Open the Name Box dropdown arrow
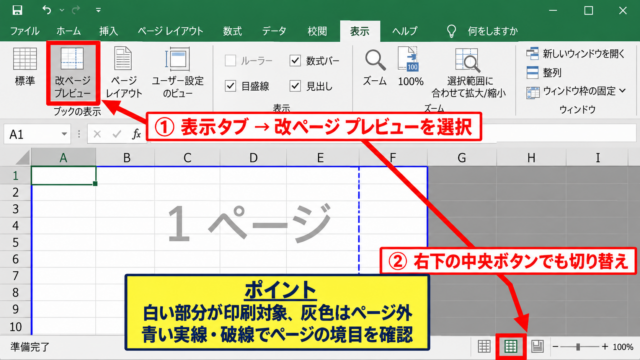The width and height of the screenshot is (640, 360). point(64,134)
